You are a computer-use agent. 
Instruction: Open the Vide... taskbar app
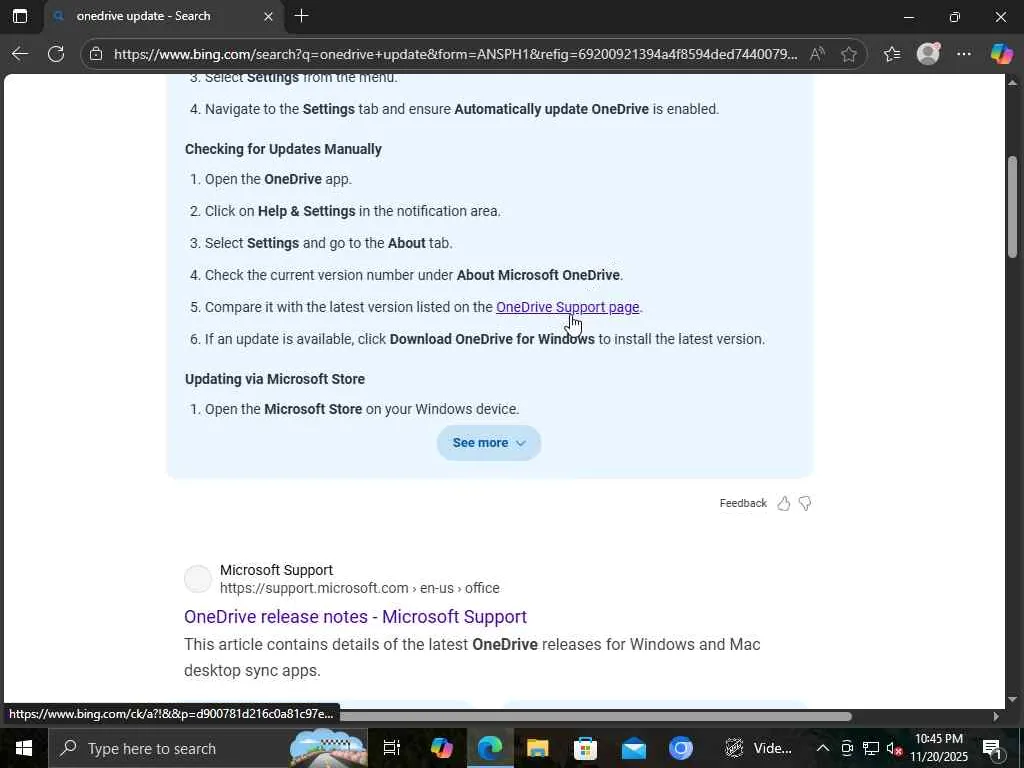pos(758,748)
